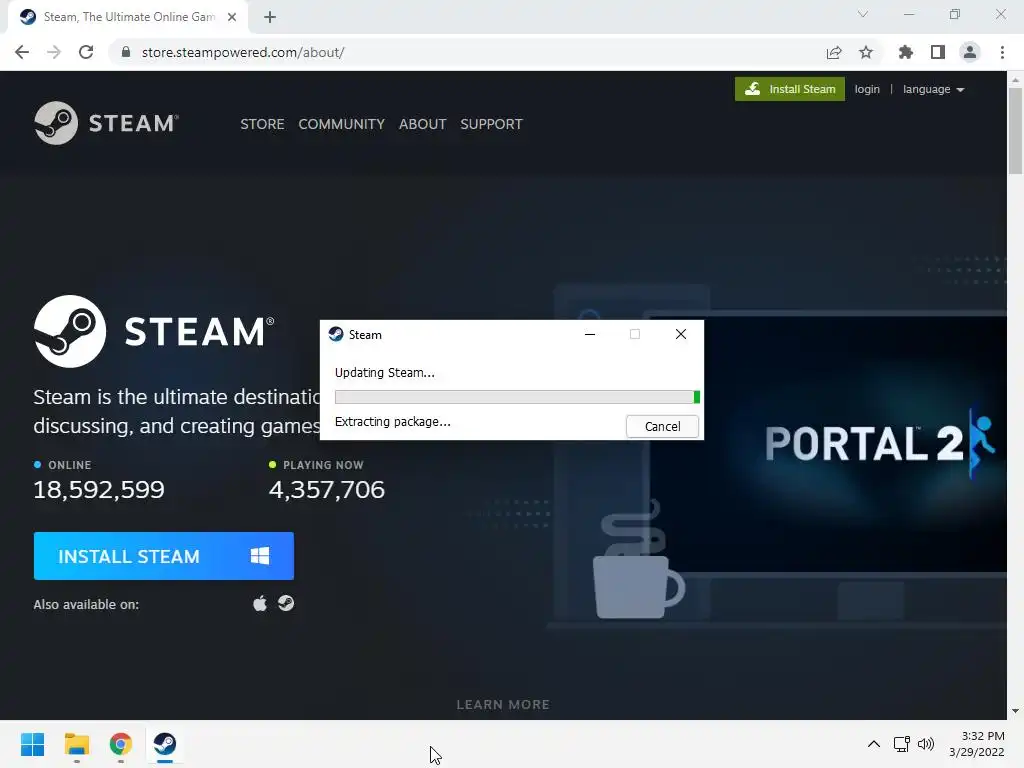1024x768 pixels.
Task: Open the COMMUNITY menu item
Action: click(x=341, y=124)
